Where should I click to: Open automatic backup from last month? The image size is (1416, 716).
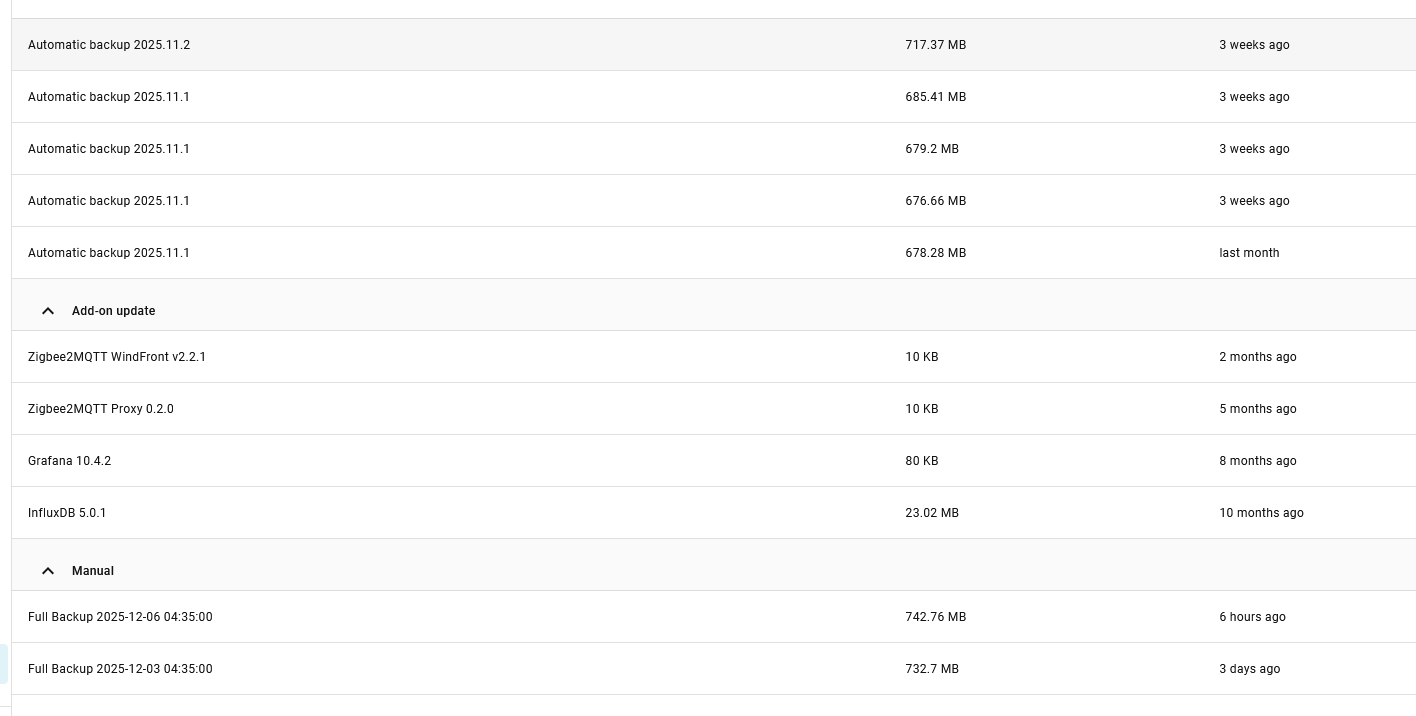[x=109, y=253]
